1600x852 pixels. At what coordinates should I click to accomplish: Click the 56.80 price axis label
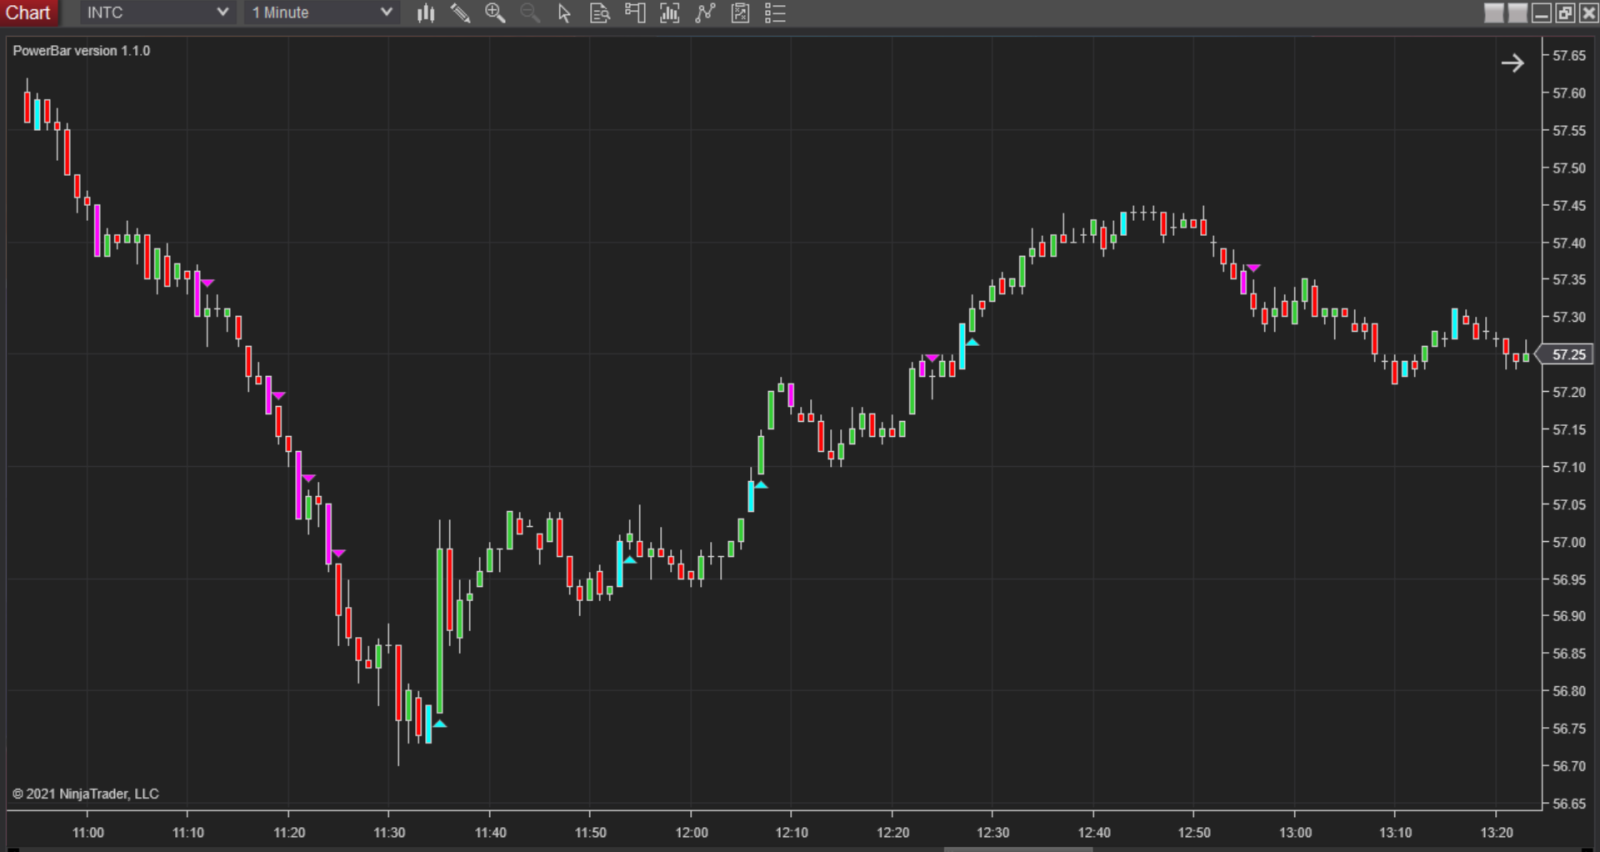point(1569,691)
